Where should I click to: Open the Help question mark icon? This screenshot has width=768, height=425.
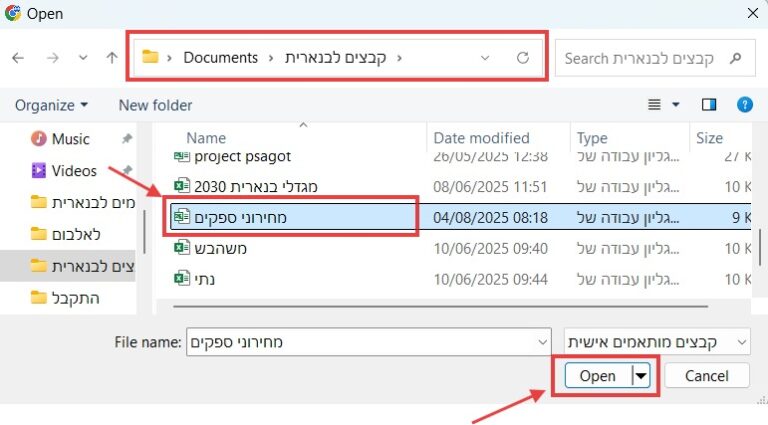[744, 104]
